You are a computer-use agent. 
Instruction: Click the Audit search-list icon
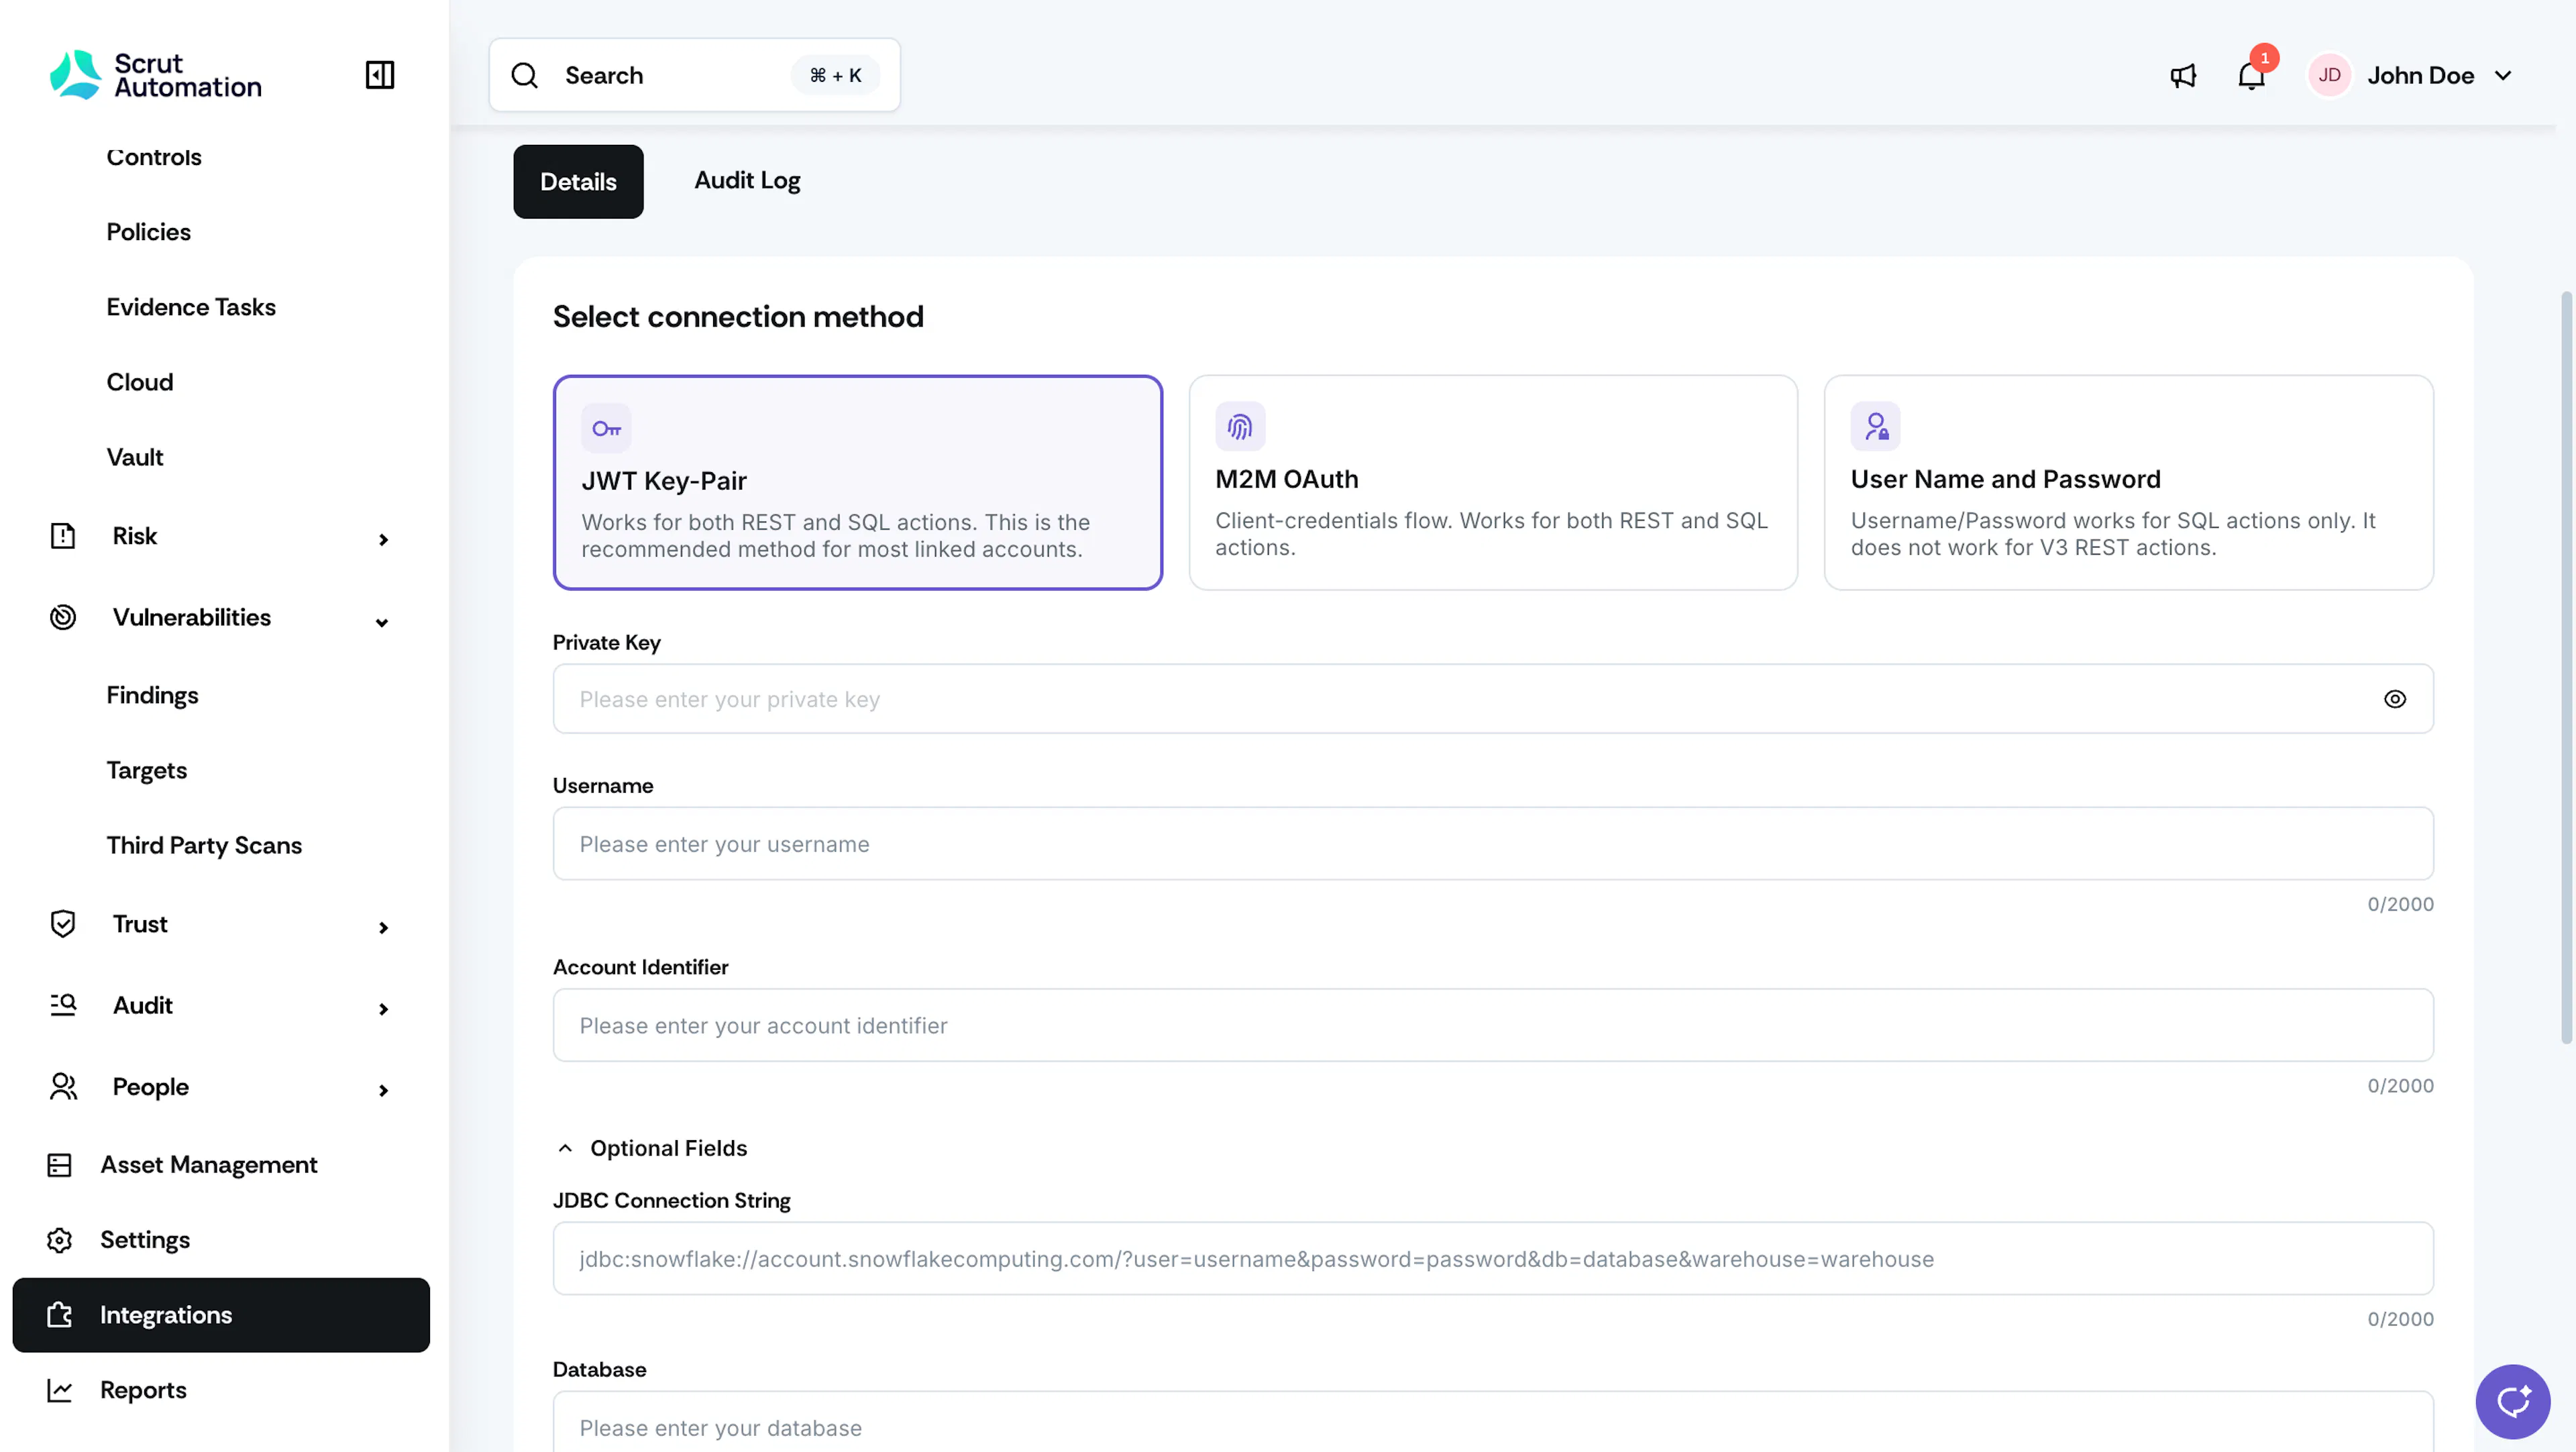[x=63, y=1005]
